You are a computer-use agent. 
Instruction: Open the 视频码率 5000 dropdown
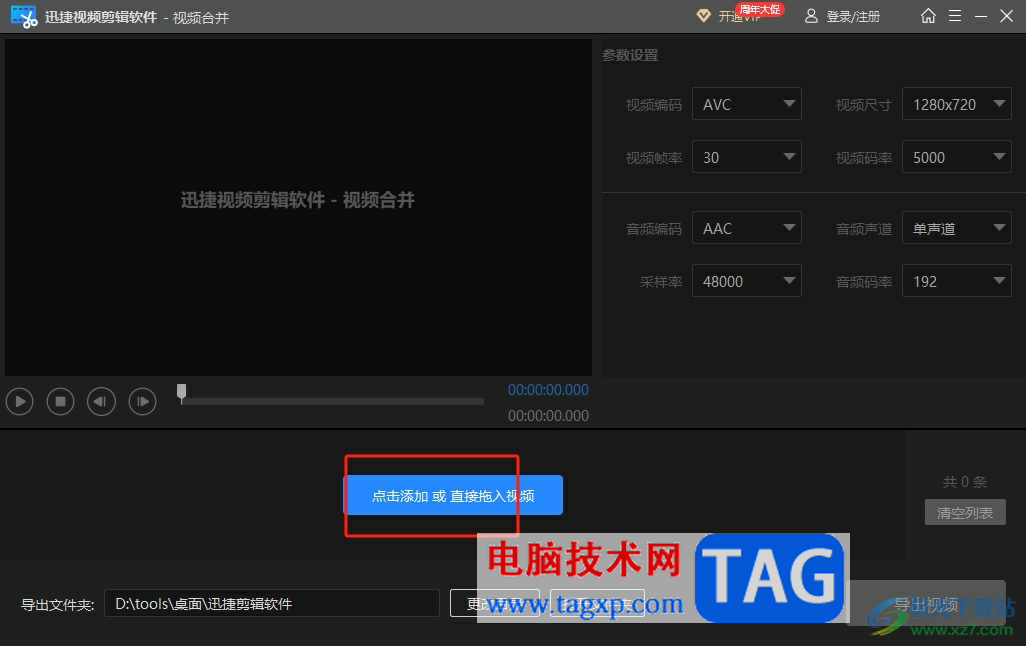tap(957, 157)
